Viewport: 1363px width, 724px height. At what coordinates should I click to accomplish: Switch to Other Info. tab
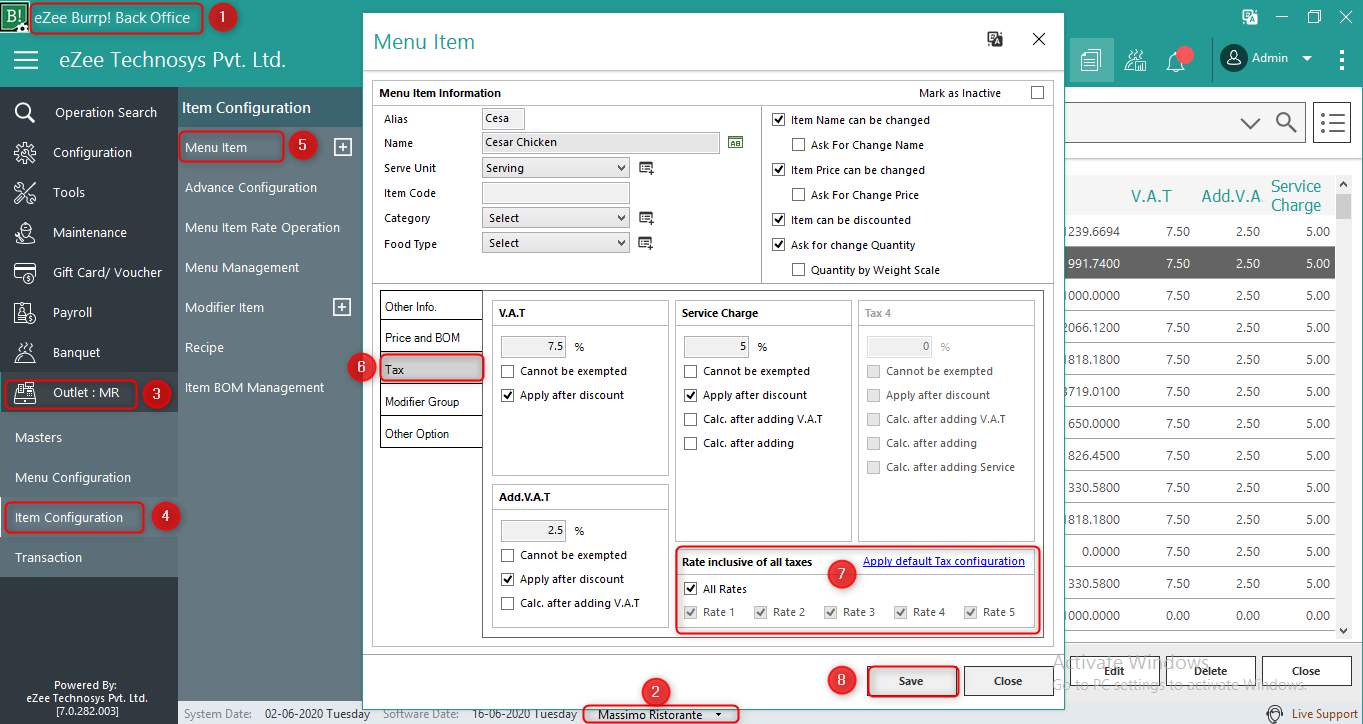tap(432, 307)
